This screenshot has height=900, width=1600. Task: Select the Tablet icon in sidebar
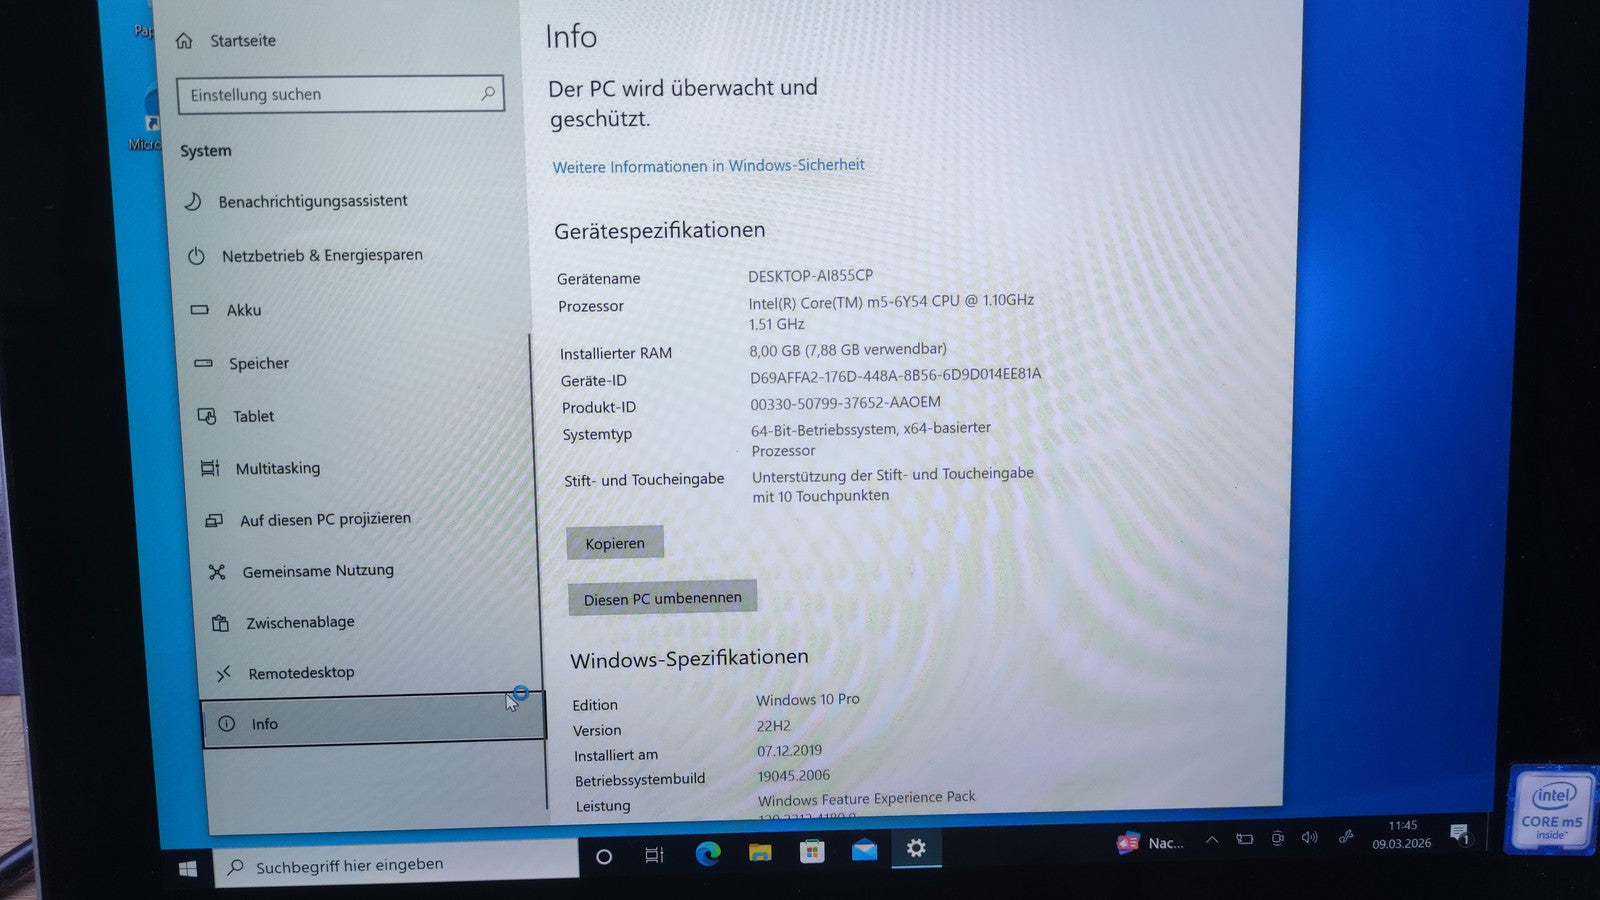click(x=207, y=416)
